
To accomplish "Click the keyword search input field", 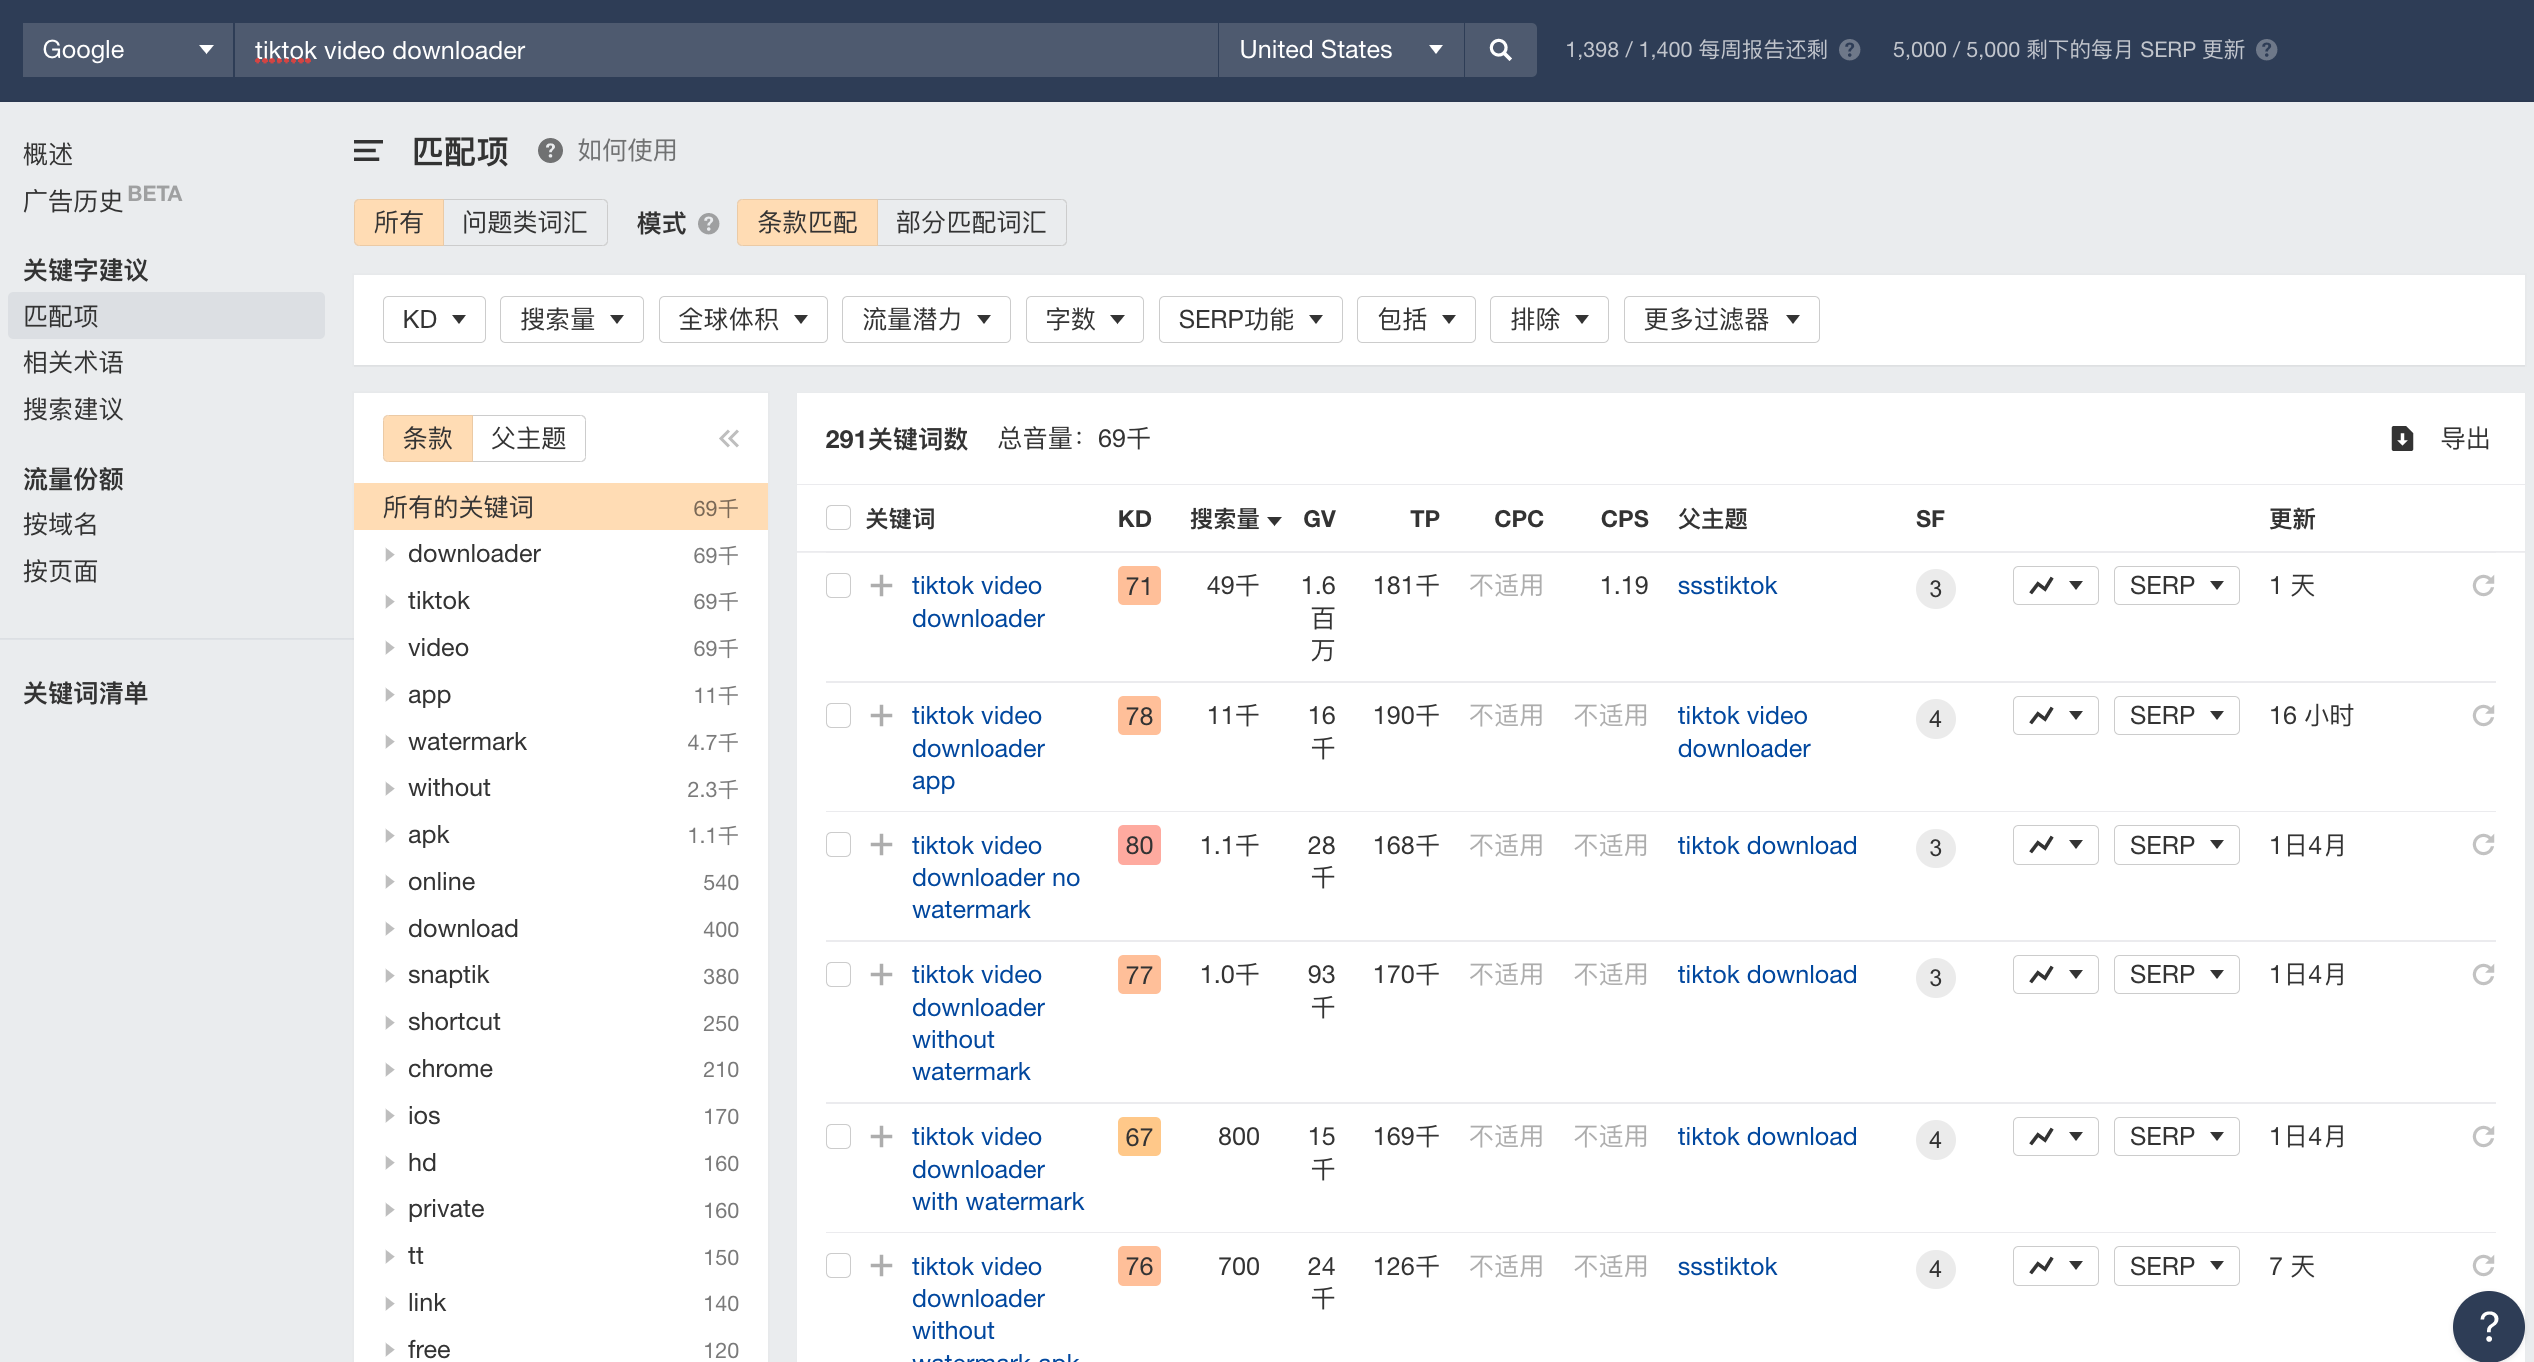I will [x=726, y=50].
